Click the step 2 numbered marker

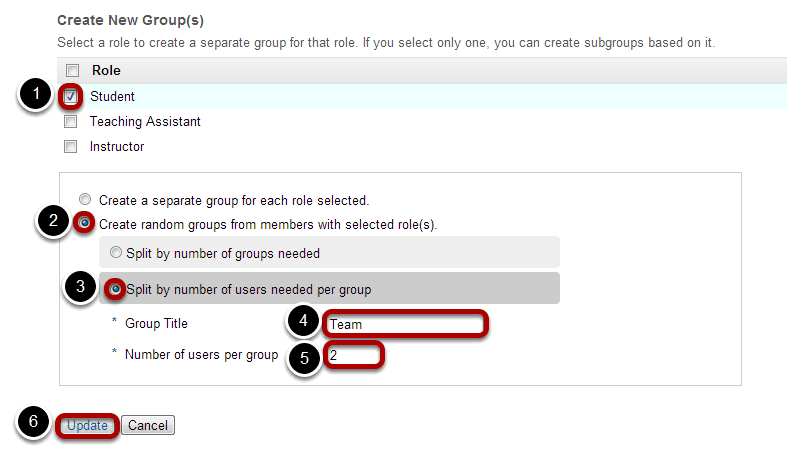pos(53,220)
